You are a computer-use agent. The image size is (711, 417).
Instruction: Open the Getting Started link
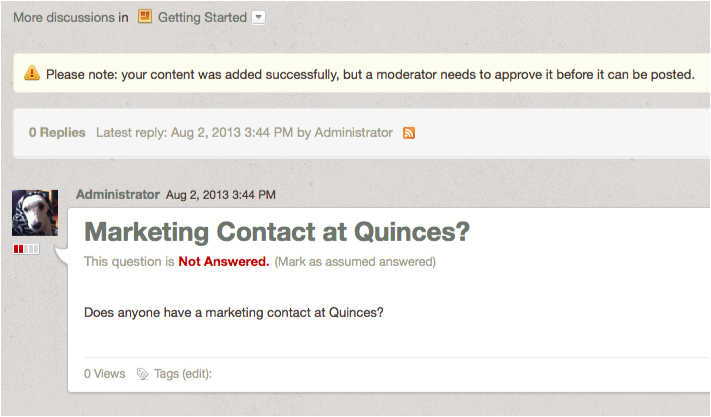(202, 17)
